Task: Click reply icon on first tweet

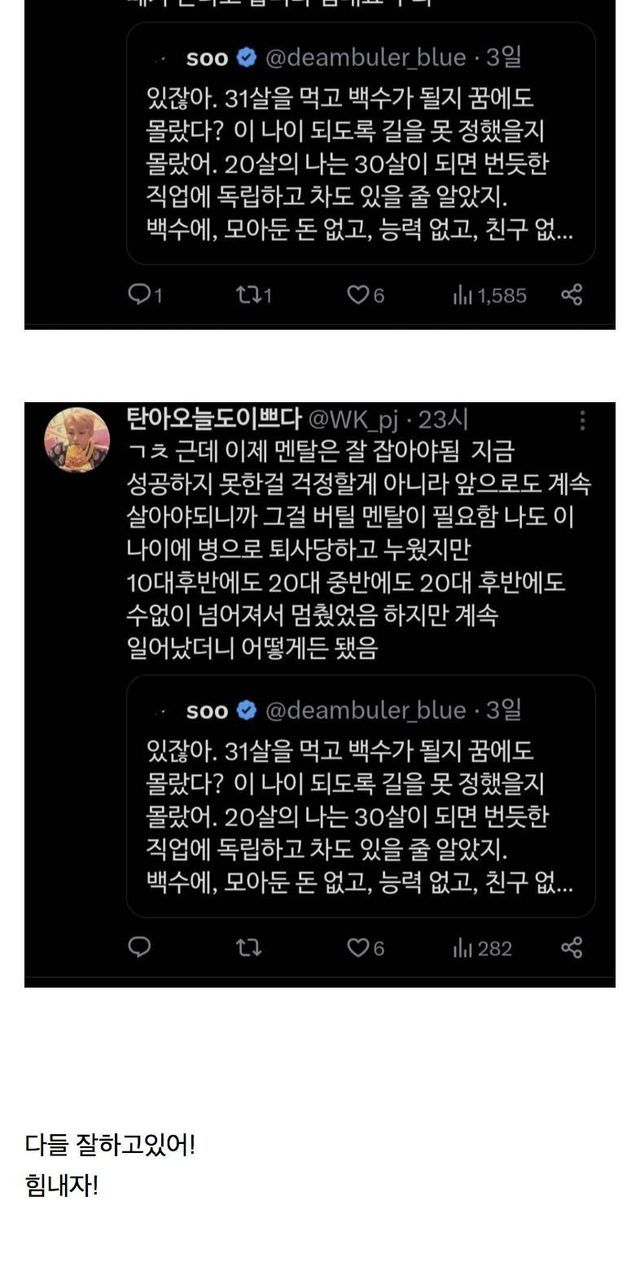Action: click(147, 295)
